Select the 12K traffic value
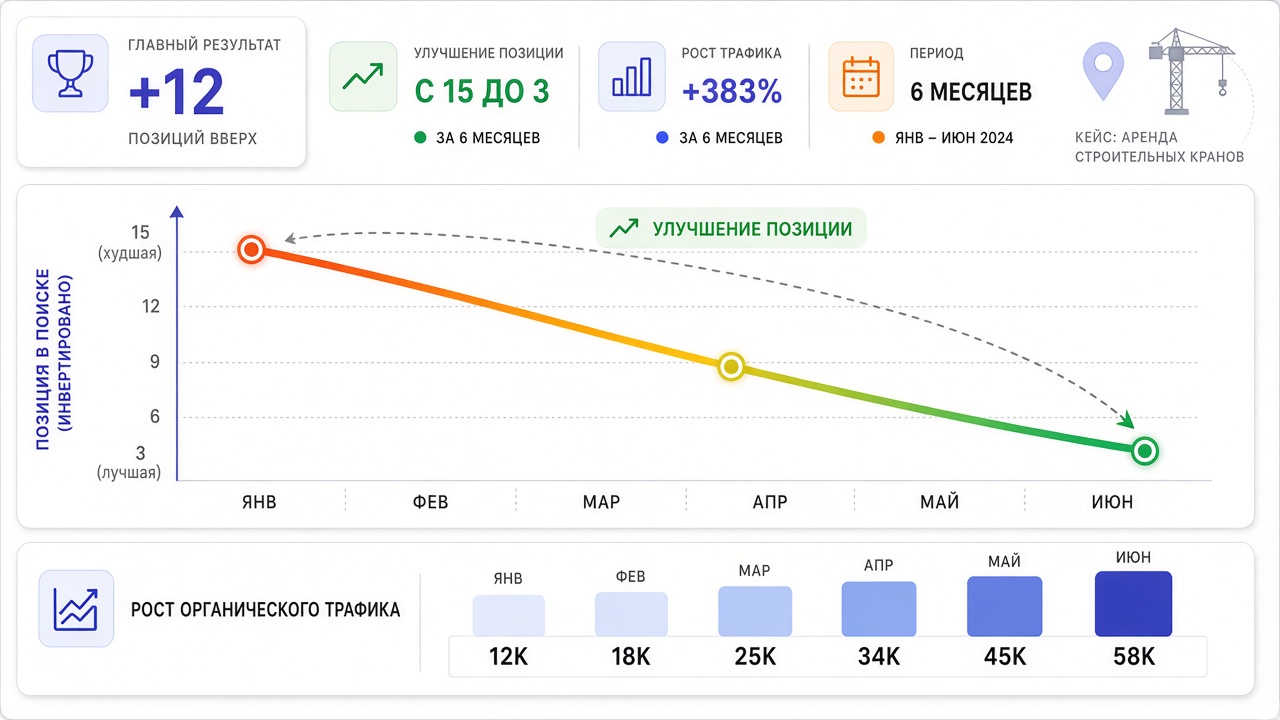The image size is (1280, 720). (x=509, y=657)
